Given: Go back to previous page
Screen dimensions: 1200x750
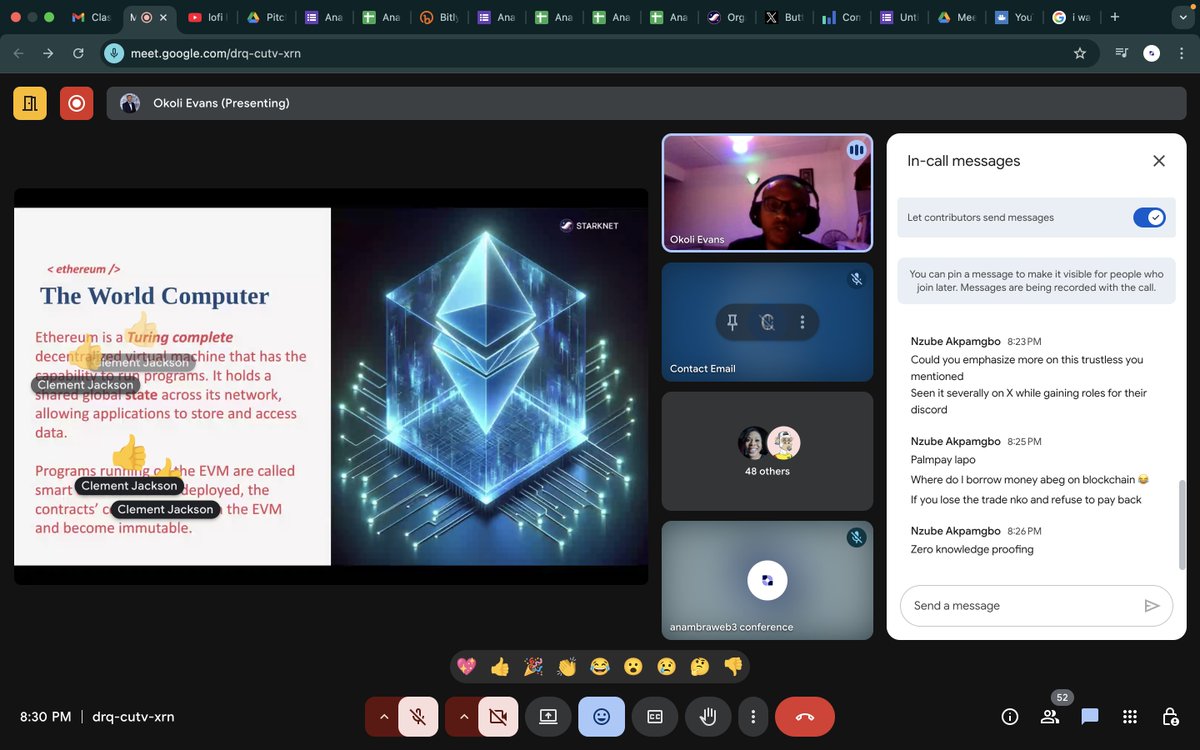Looking at the screenshot, I should (18, 53).
